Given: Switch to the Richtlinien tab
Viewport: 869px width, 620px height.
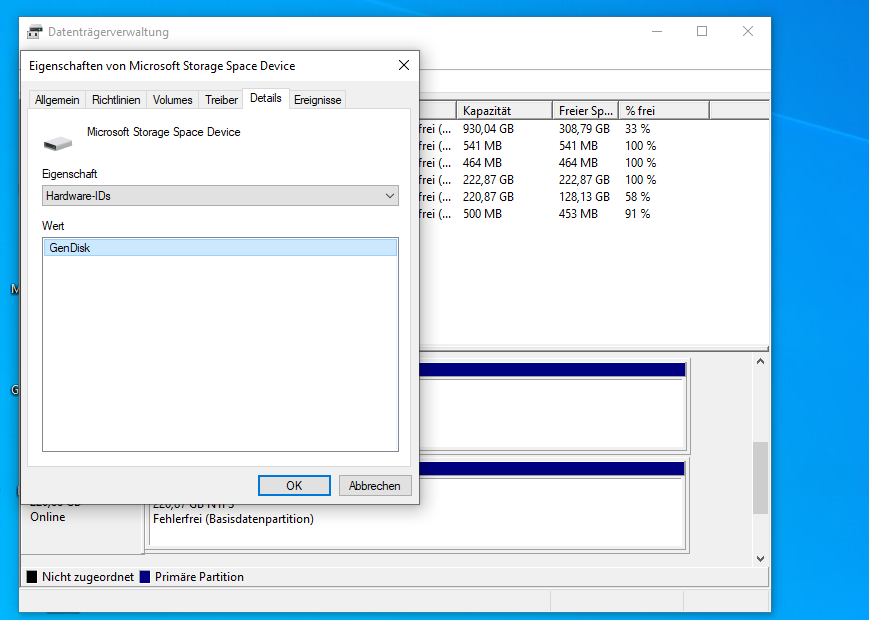Looking at the screenshot, I should pyautogui.click(x=116, y=100).
